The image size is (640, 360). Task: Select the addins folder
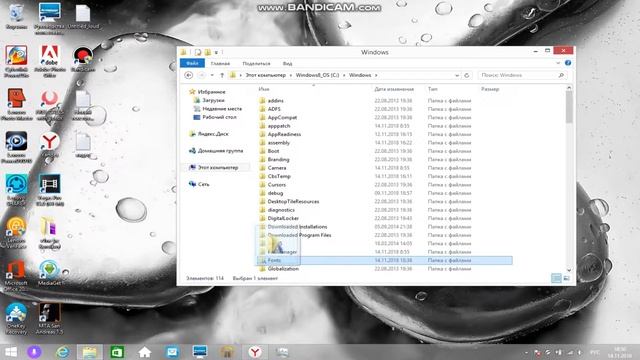(x=276, y=100)
